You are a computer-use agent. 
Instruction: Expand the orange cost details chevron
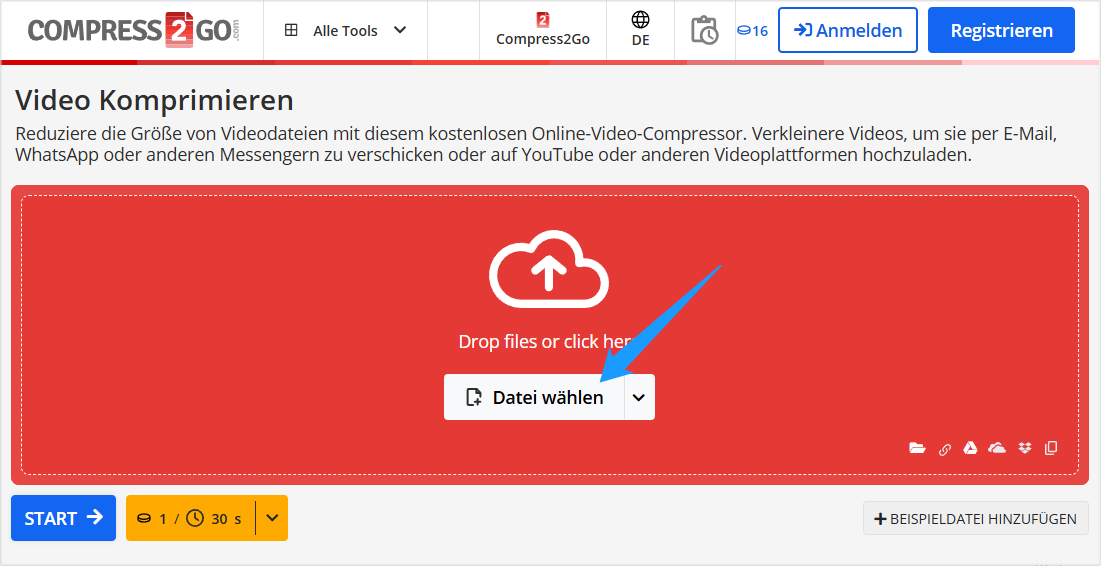272,518
